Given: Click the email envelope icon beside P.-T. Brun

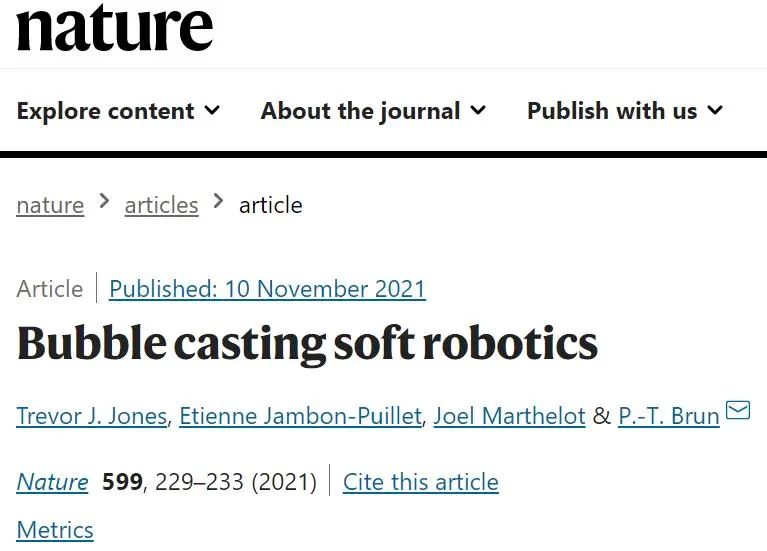Looking at the screenshot, I should click(738, 410).
